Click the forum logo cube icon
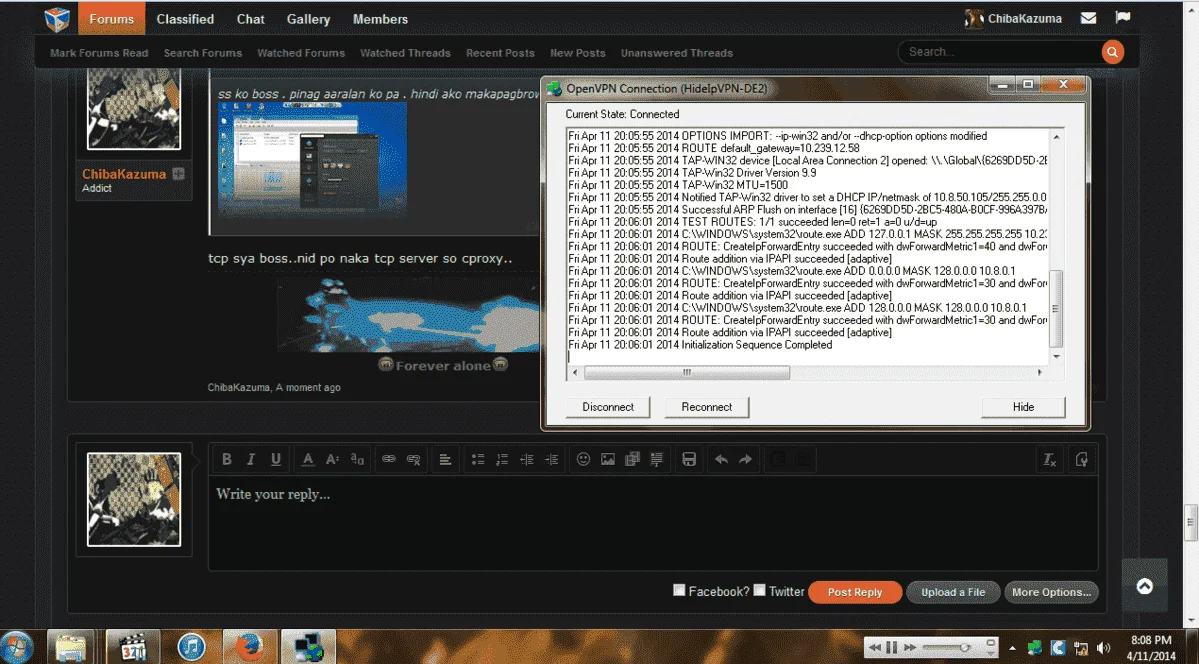The image size is (1199, 664). tap(57, 19)
